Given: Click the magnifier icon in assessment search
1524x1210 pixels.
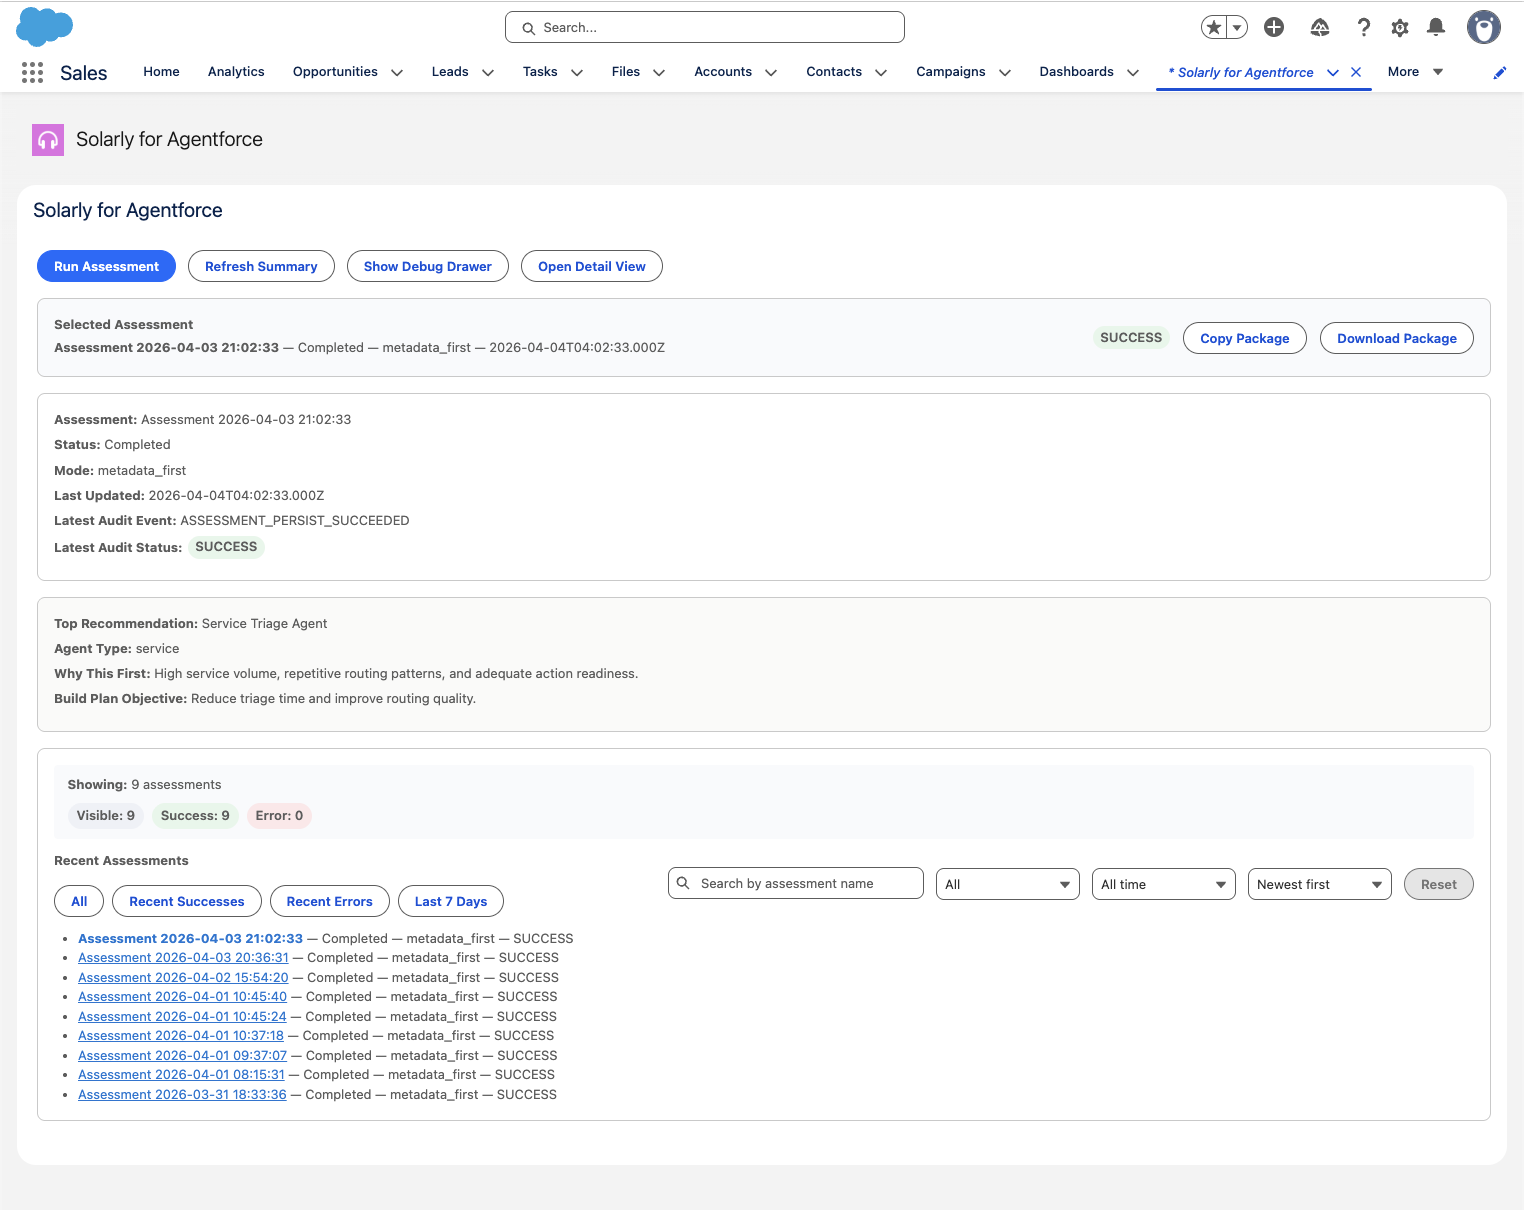Looking at the screenshot, I should [x=683, y=883].
